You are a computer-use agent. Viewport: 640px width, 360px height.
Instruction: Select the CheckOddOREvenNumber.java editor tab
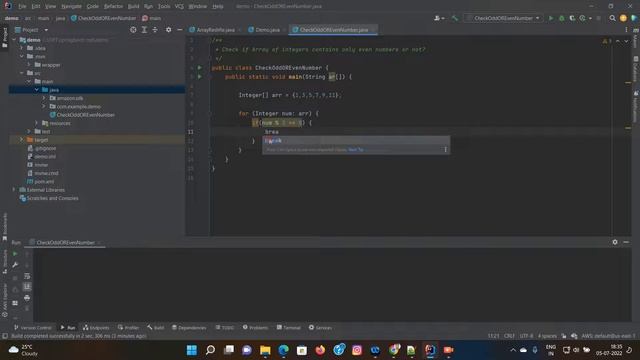point(333,30)
